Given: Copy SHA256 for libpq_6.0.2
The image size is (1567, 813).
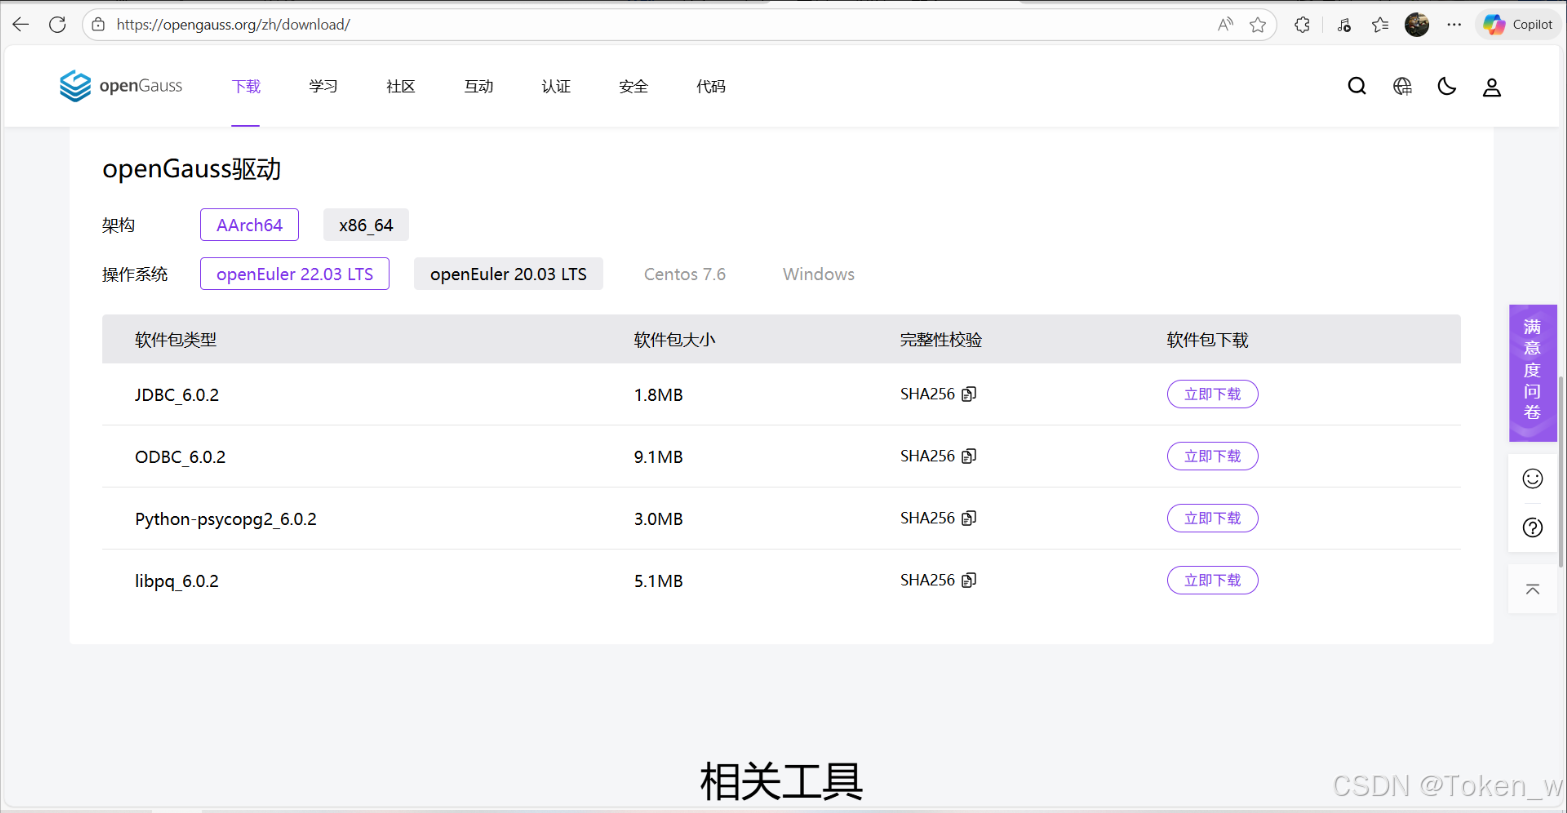Looking at the screenshot, I should (968, 580).
